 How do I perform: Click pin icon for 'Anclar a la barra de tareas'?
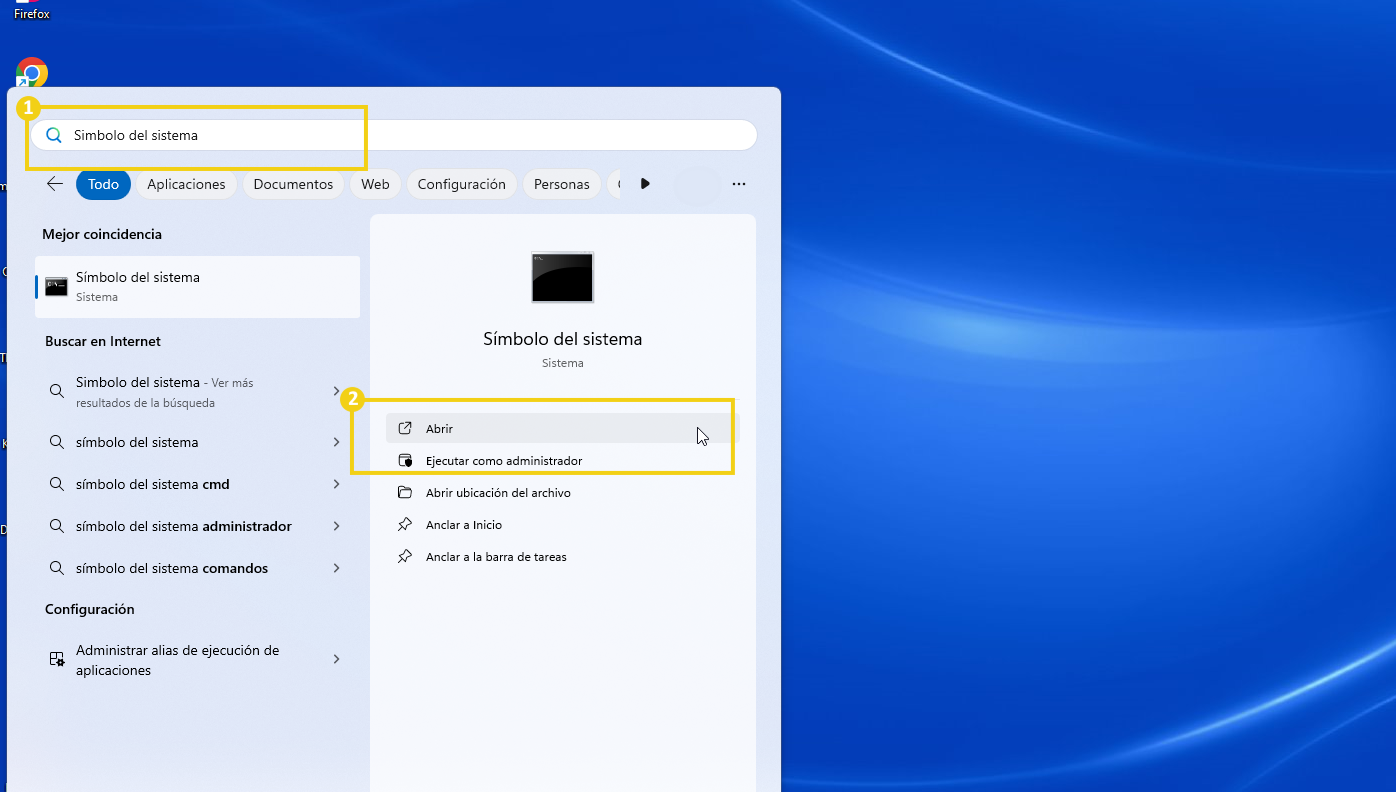coord(406,556)
